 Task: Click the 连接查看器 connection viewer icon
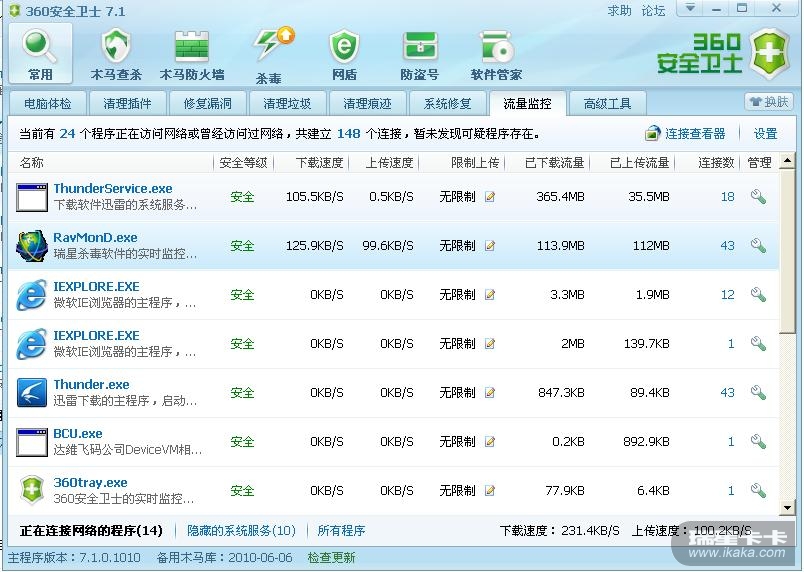[652, 133]
